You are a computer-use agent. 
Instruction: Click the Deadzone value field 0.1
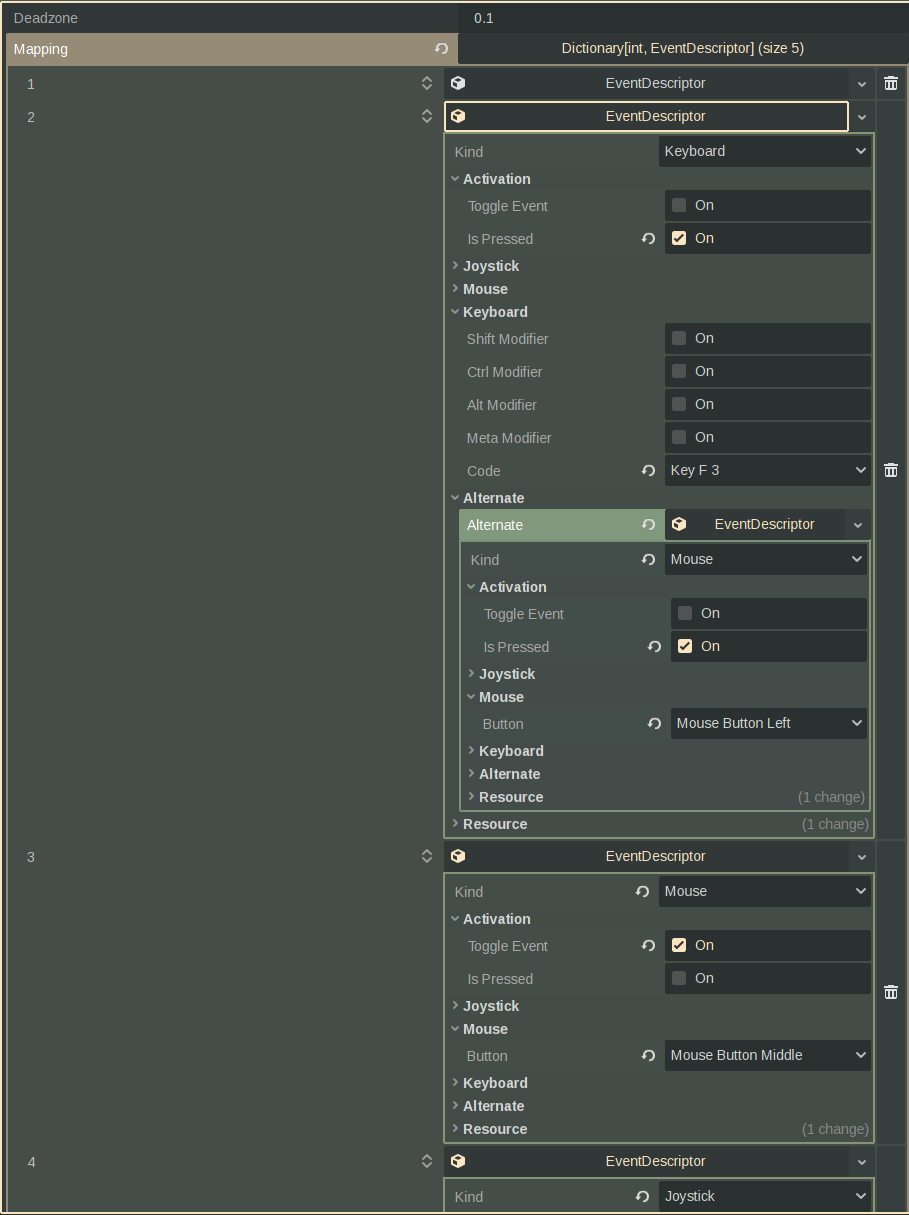coord(682,18)
